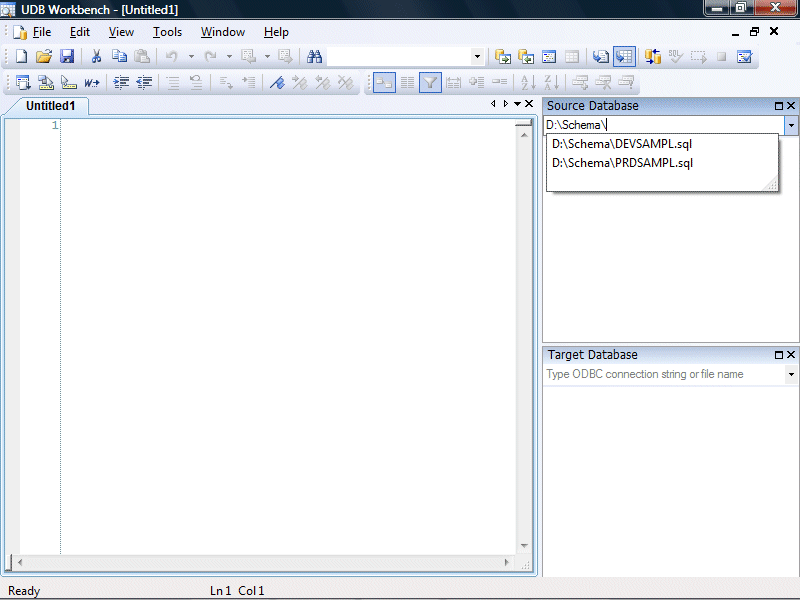Expand the Redo history dropdown arrow
The width and height of the screenshot is (800, 600).
pyautogui.click(x=230, y=57)
